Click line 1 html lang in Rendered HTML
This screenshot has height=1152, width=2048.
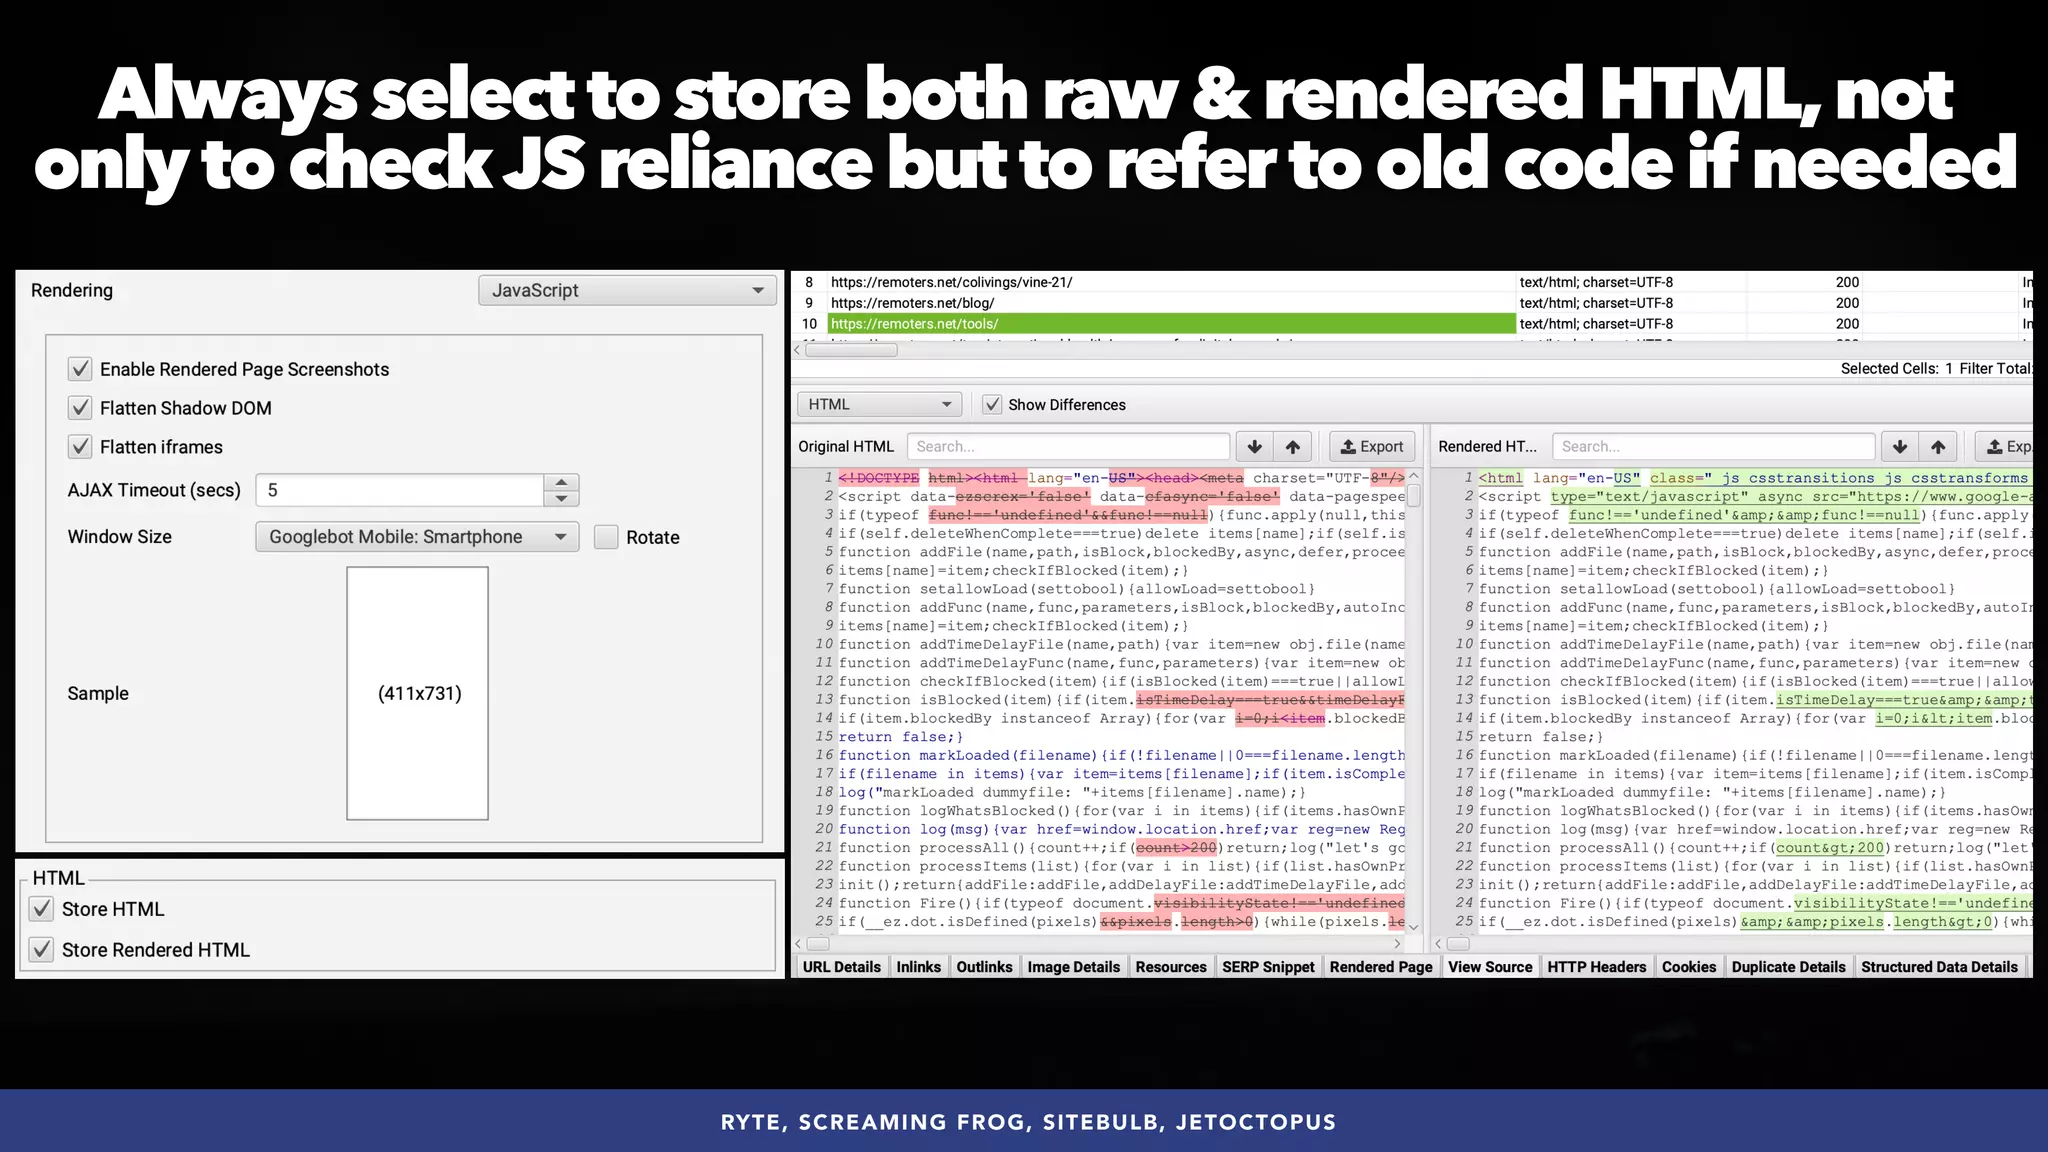(1754, 478)
